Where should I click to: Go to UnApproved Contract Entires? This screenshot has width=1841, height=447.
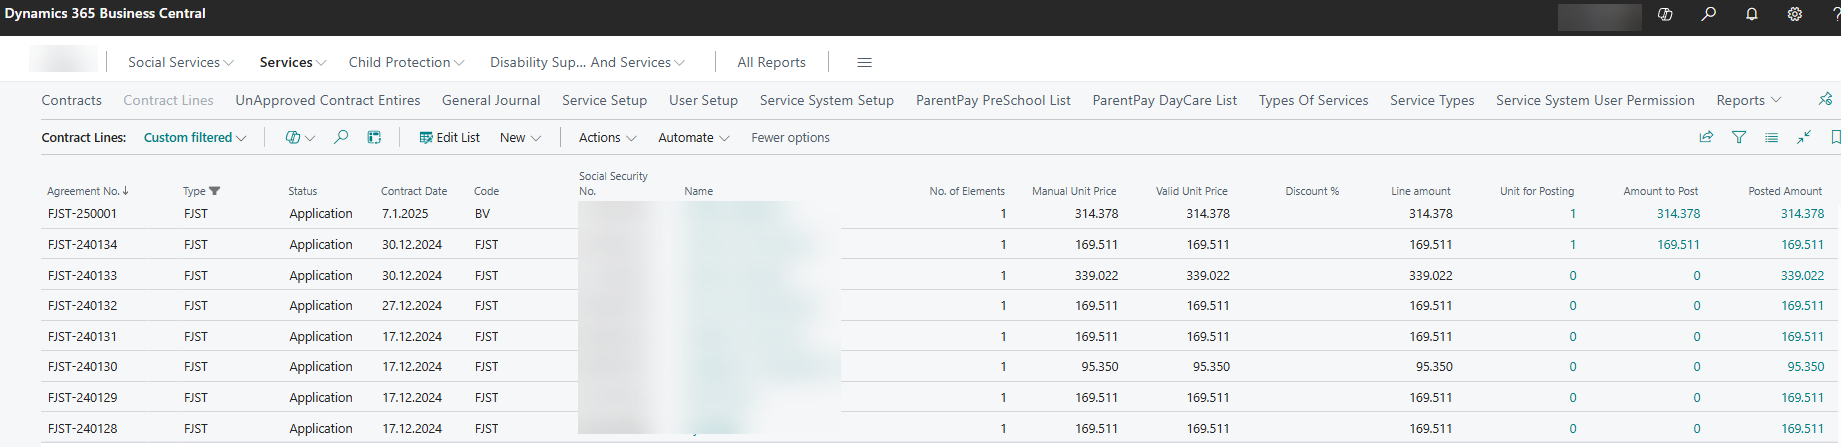(328, 100)
